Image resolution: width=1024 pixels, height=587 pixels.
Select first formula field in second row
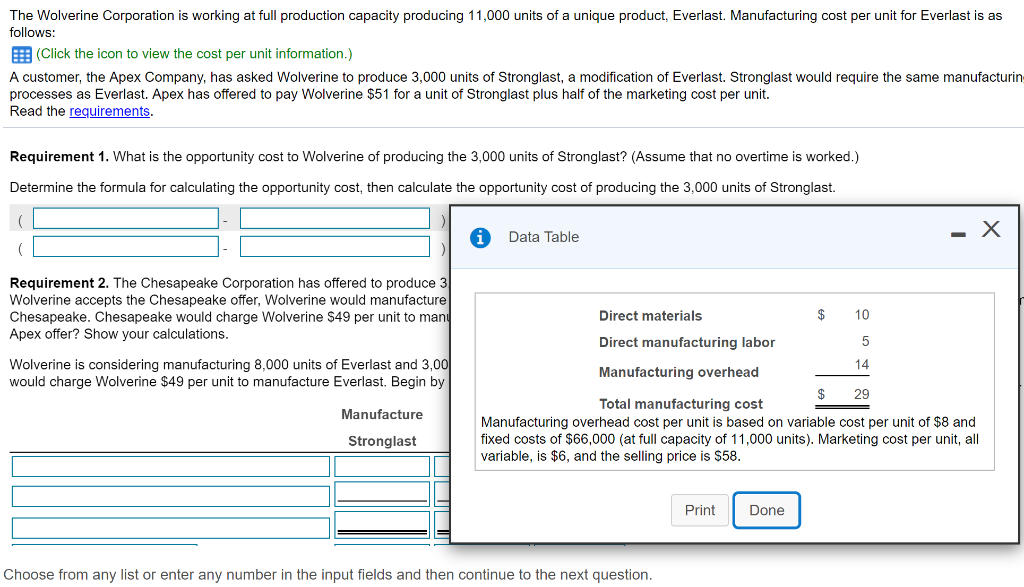click(x=126, y=247)
